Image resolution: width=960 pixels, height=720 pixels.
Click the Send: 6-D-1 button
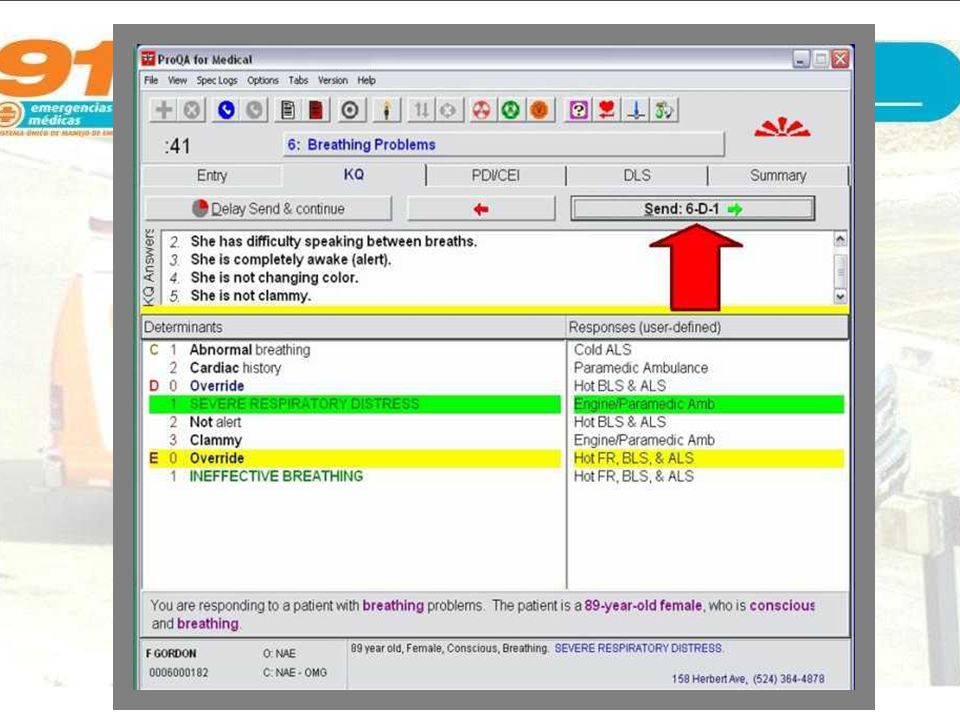click(x=692, y=209)
